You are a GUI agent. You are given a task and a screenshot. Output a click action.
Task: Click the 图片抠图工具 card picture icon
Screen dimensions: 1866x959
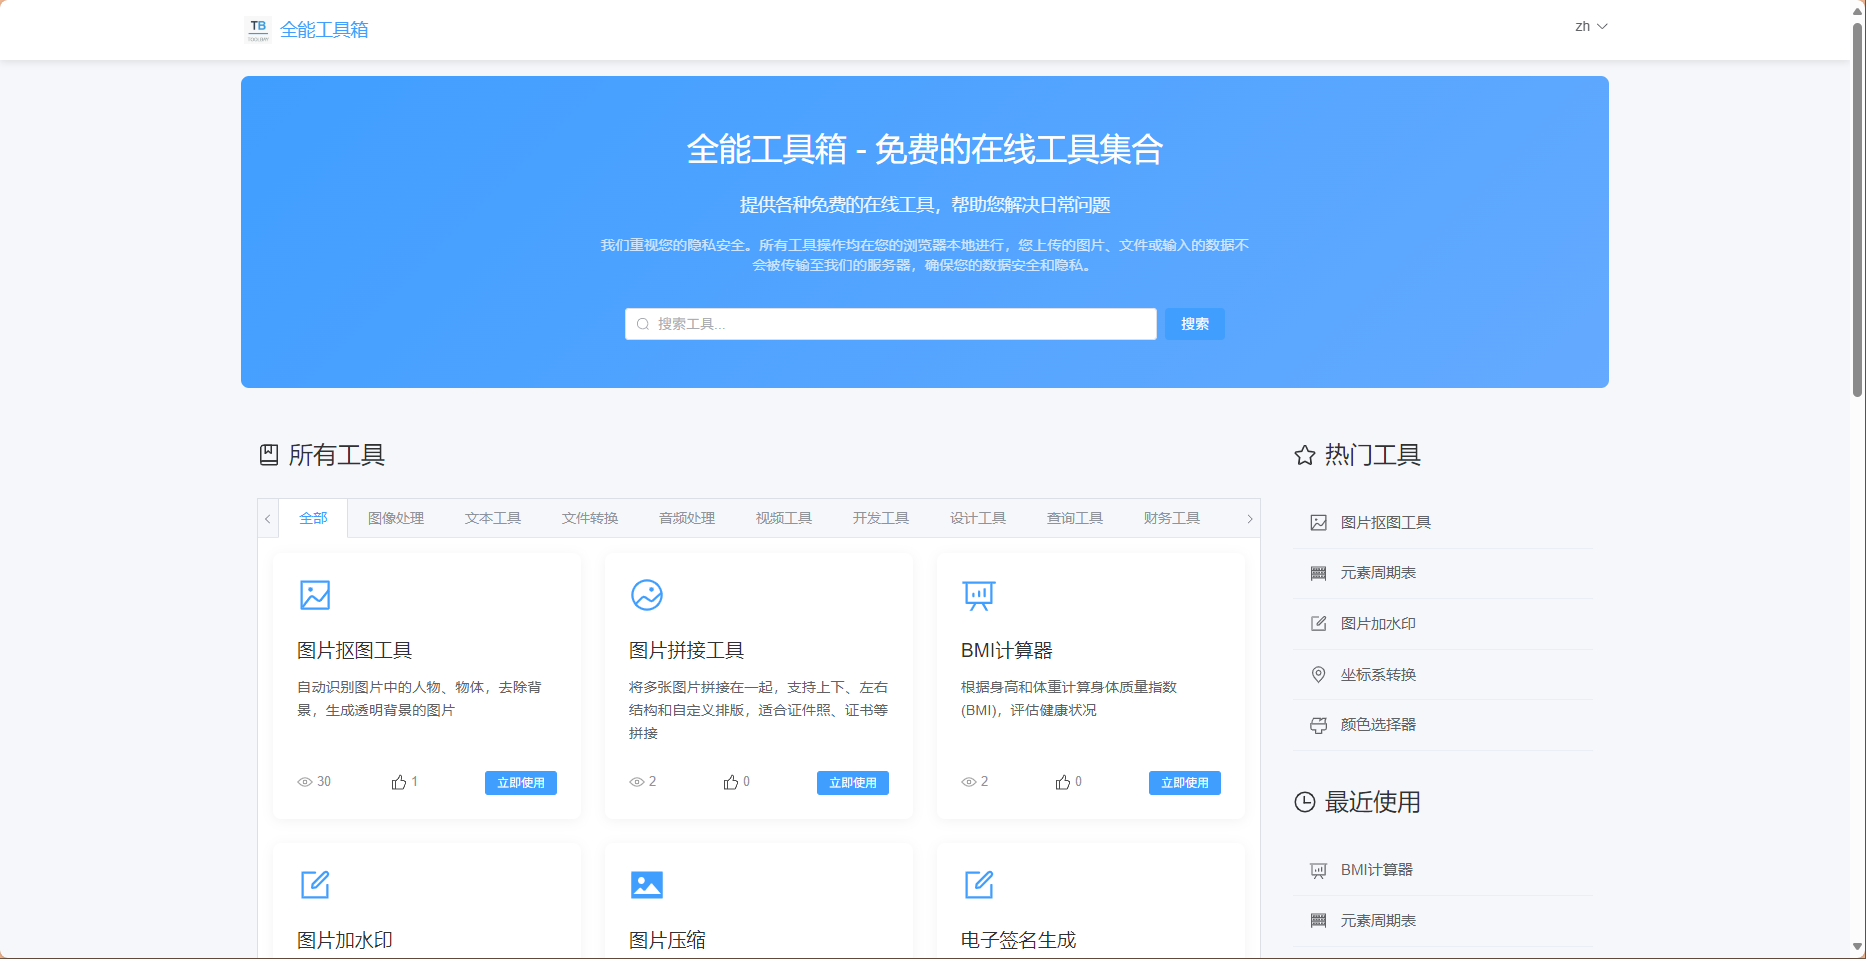[x=315, y=595]
